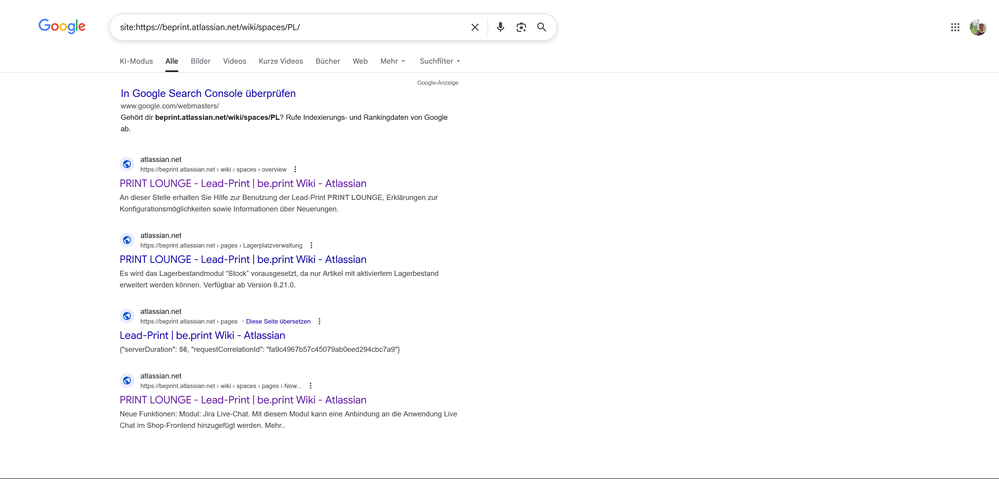
Task: Clear the search query with the X icon
Action: (475, 27)
